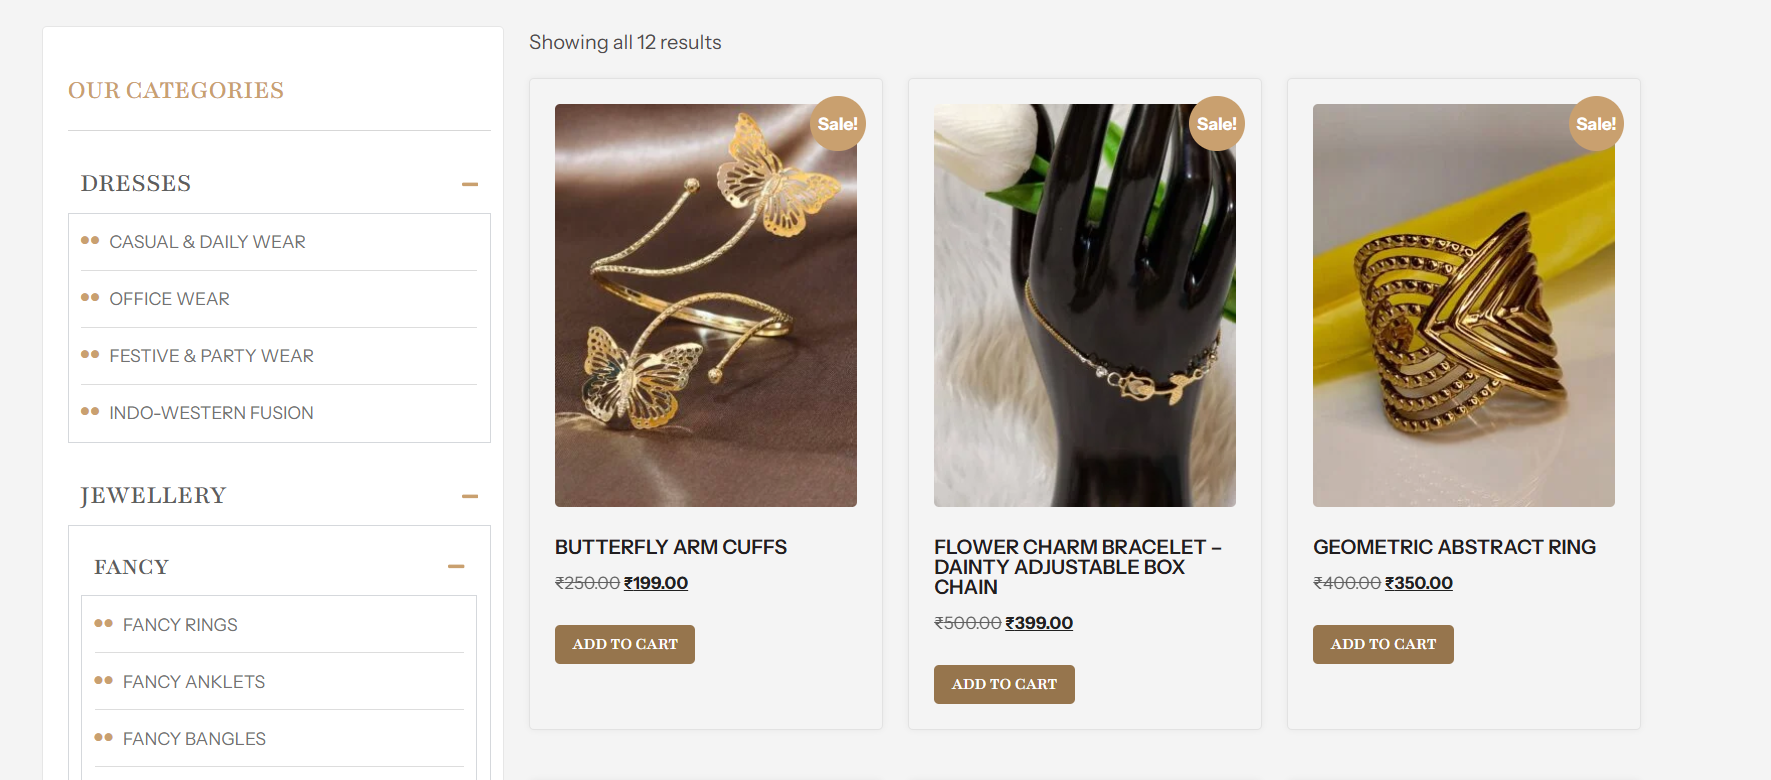Add Flower Charm Bracelet to cart
The height and width of the screenshot is (780, 1771).
[x=1004, y=684]
